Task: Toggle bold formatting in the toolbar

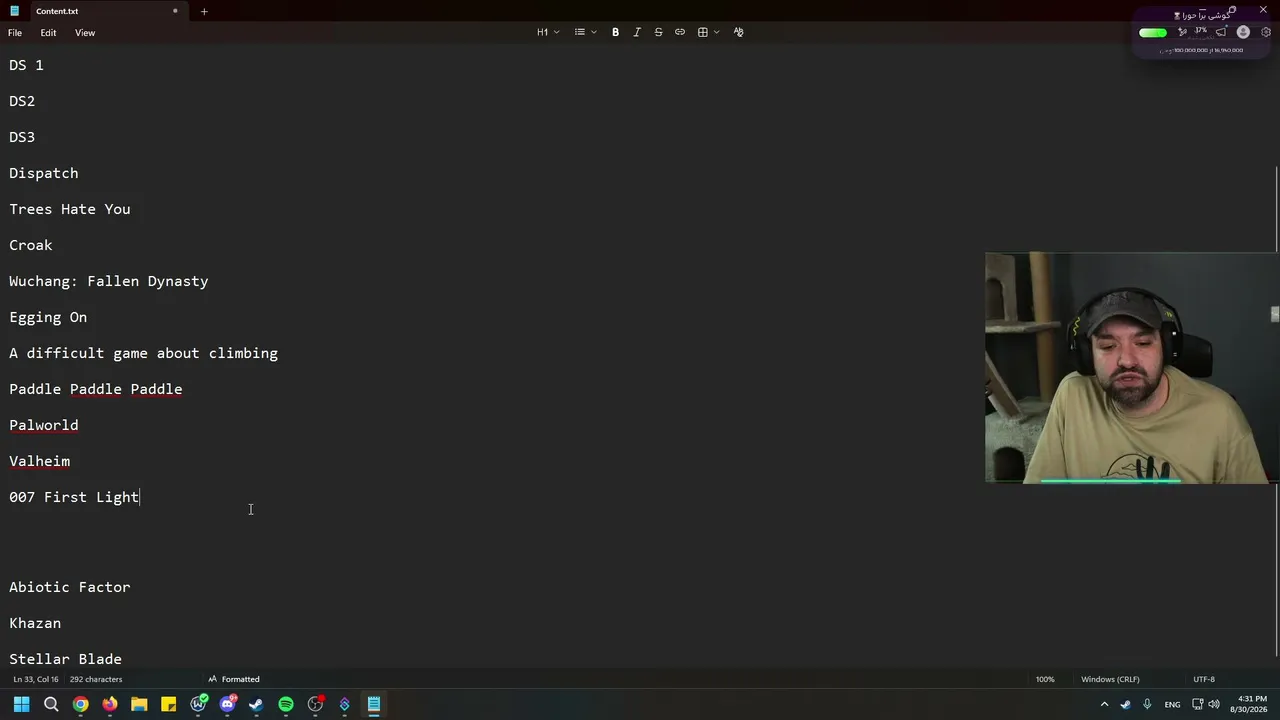Action: click(615, 32)
